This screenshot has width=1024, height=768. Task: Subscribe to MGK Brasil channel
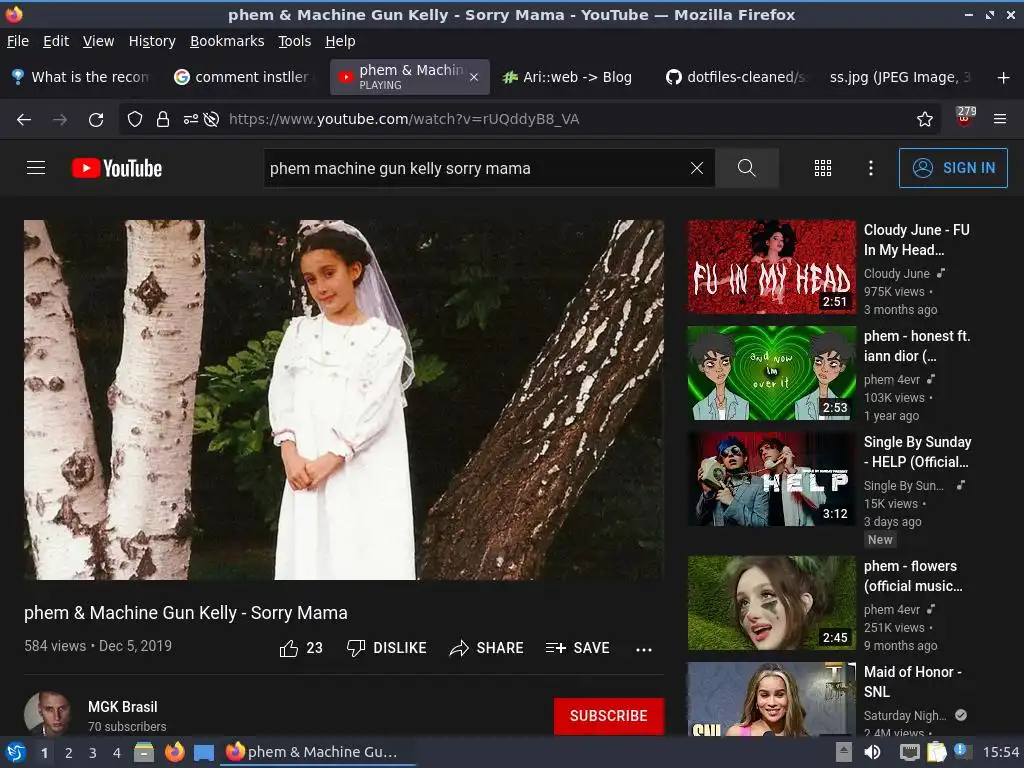[x=609, y=716]
